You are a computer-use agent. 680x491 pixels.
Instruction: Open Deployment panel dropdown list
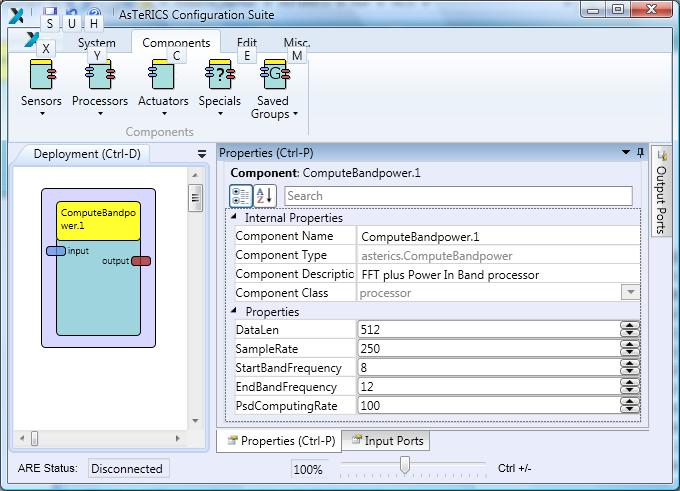[x=202, y=154]
